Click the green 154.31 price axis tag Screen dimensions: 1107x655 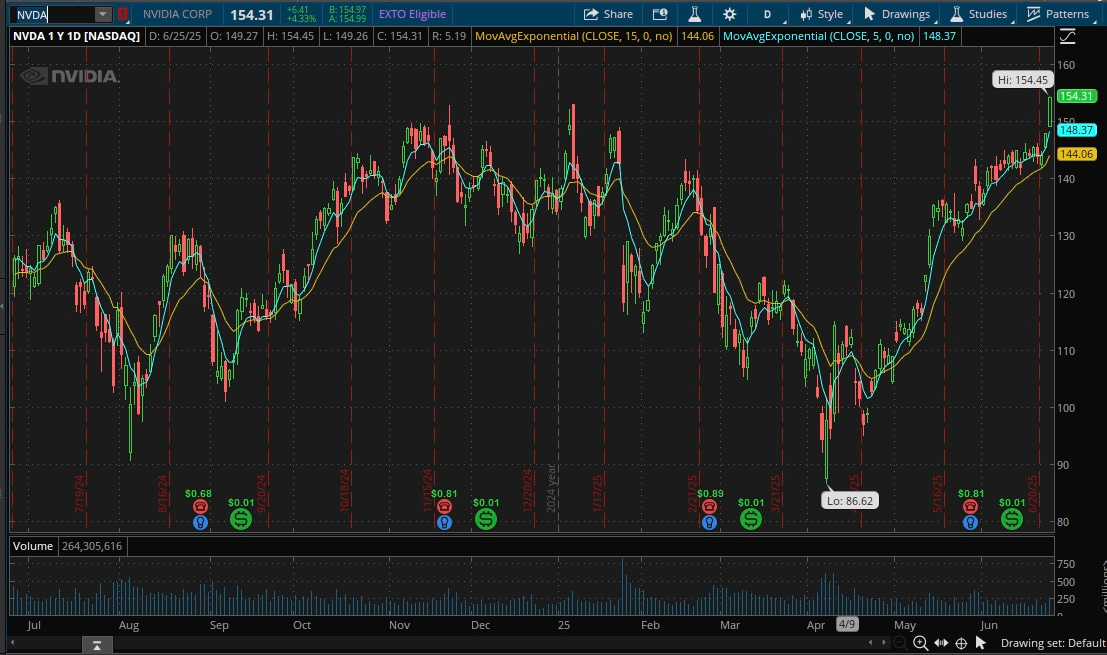point(1076,96)
